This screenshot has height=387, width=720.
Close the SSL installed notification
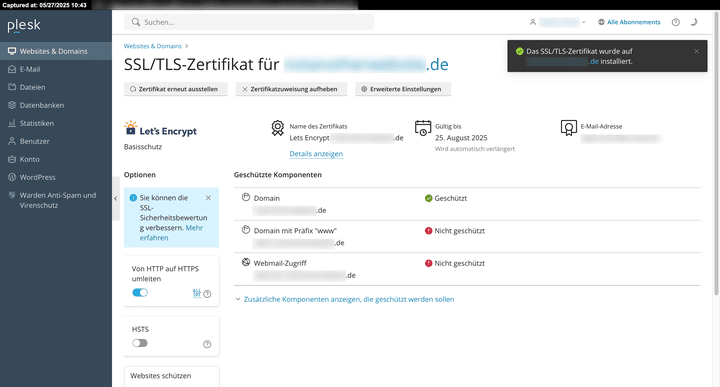coord(697,51)
